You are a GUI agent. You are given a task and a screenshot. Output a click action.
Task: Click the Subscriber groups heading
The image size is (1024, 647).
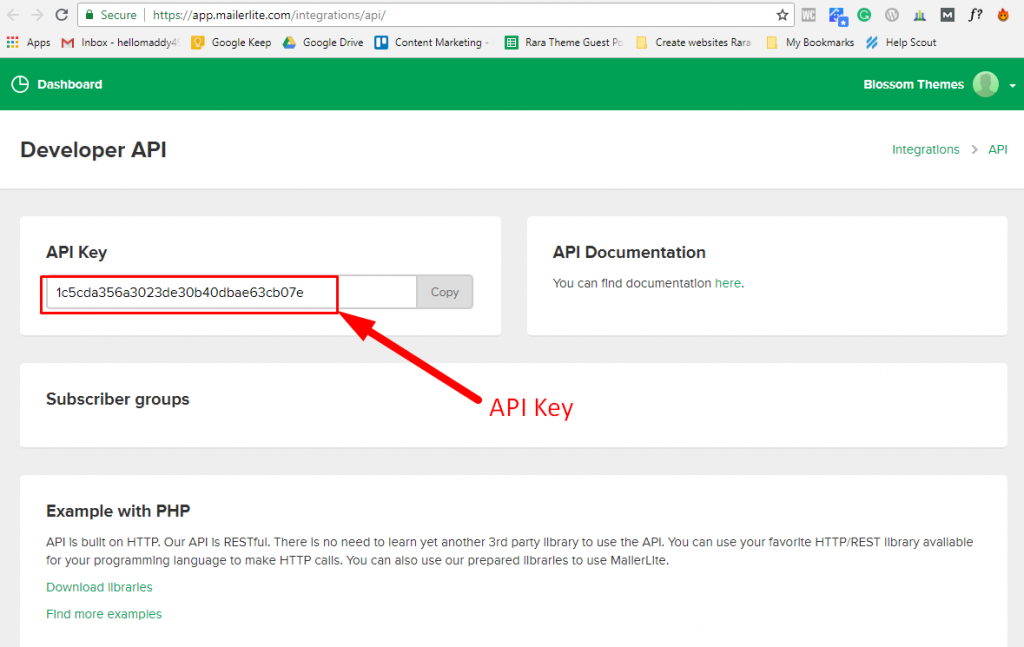click(x=118, y=399)
